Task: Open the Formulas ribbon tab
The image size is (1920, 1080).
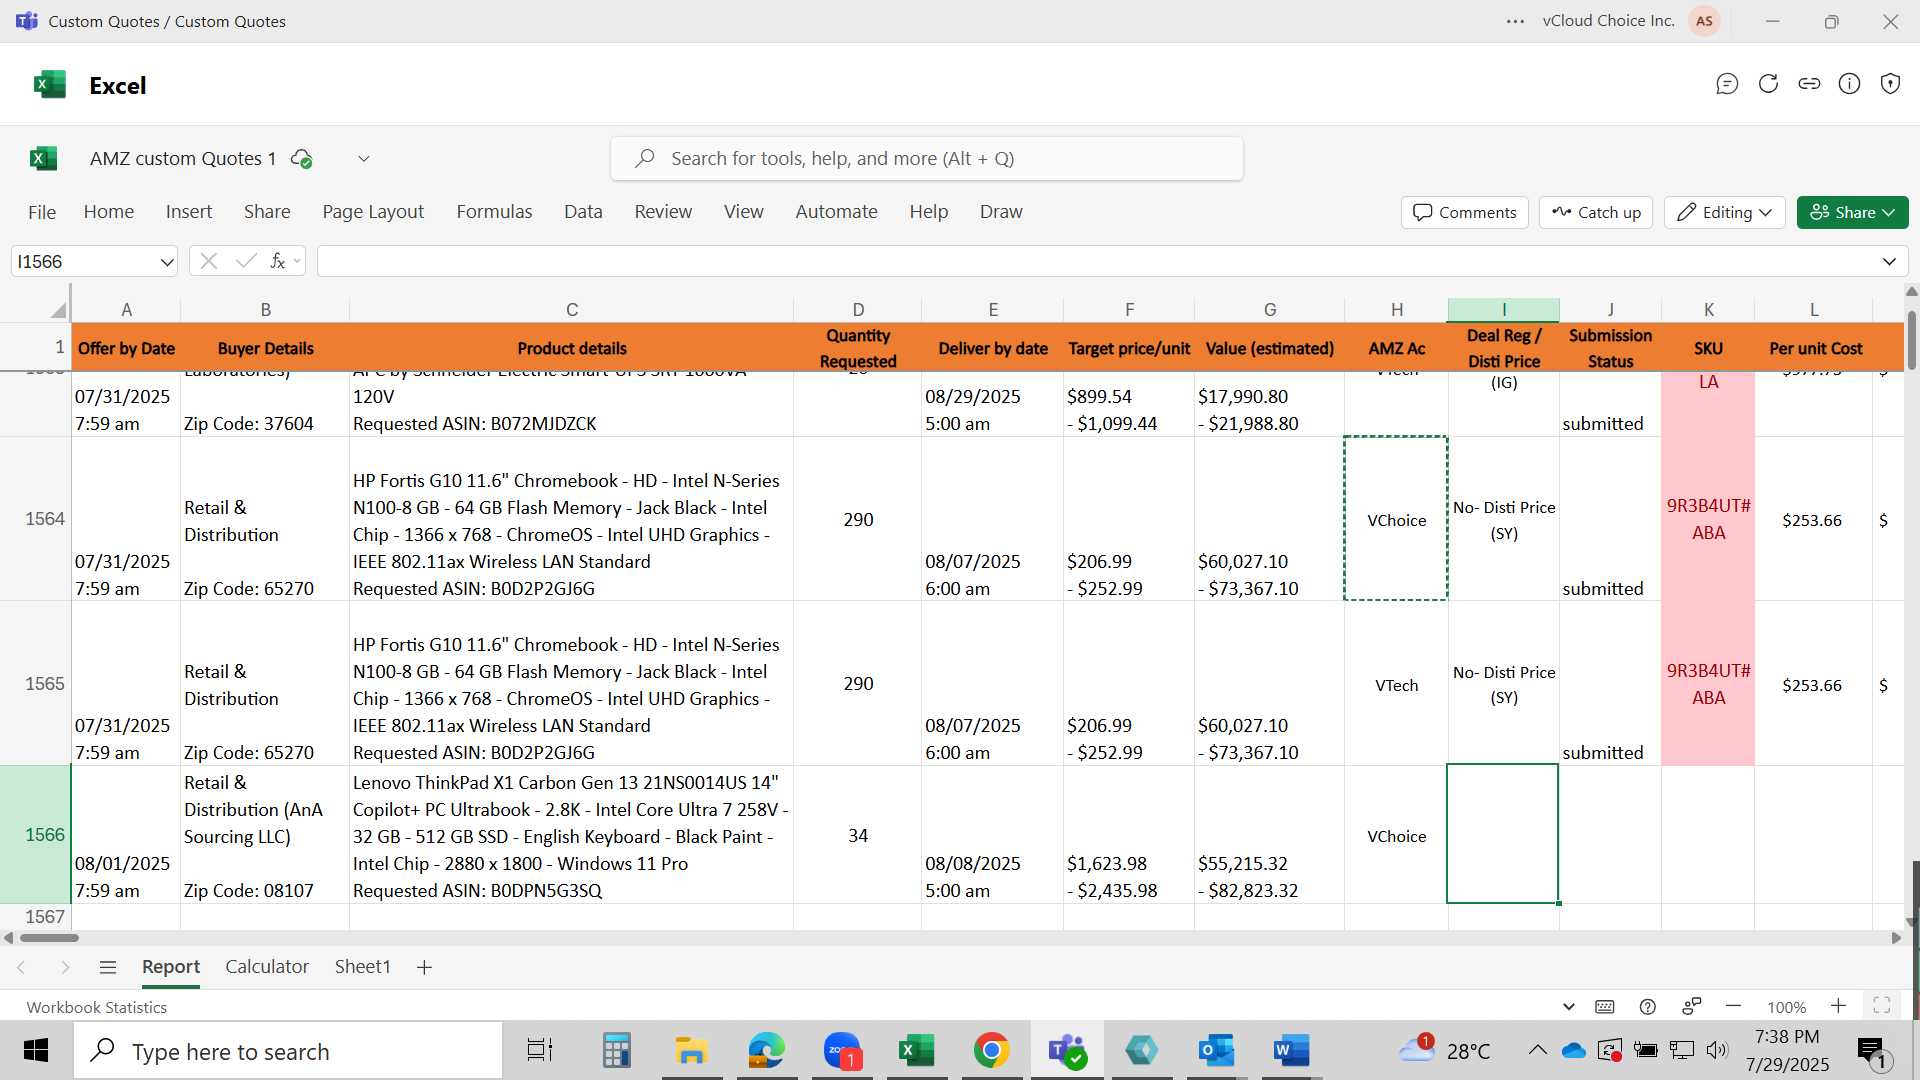Action: click(x=494, y=212)
